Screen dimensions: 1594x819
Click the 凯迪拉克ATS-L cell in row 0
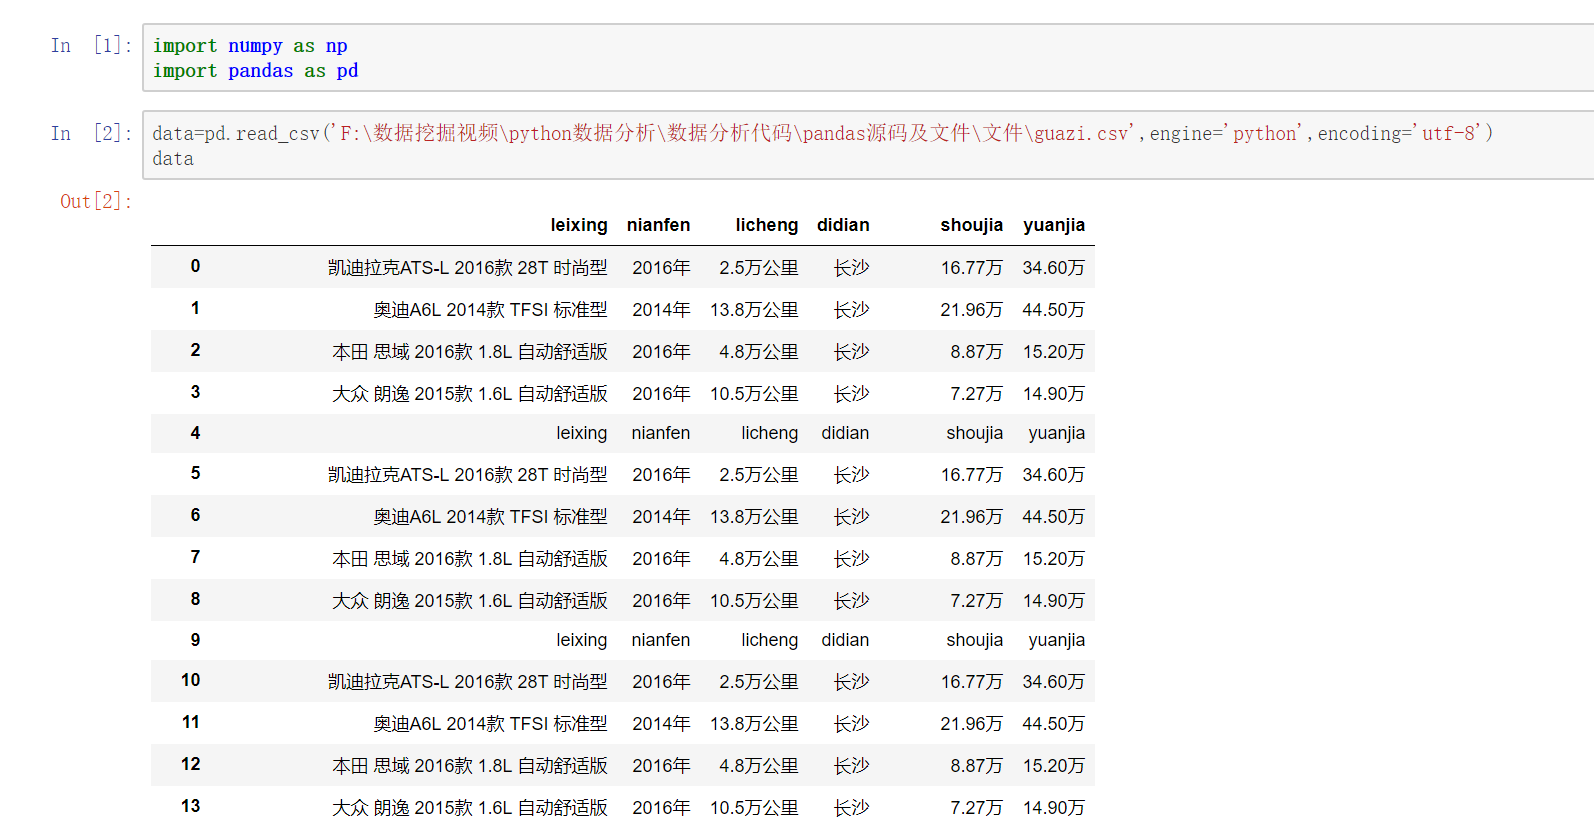(467, 268)
